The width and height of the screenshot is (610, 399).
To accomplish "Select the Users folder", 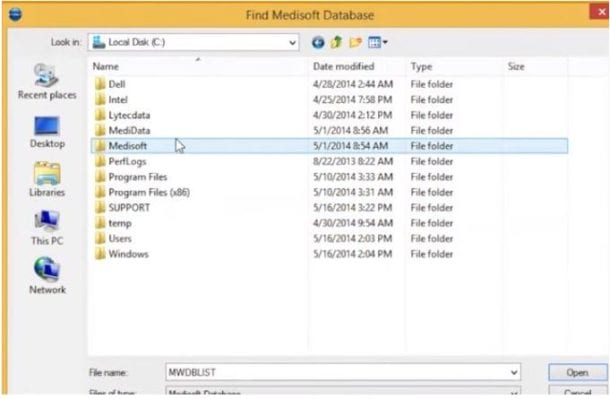I will [x=120, y=238].
